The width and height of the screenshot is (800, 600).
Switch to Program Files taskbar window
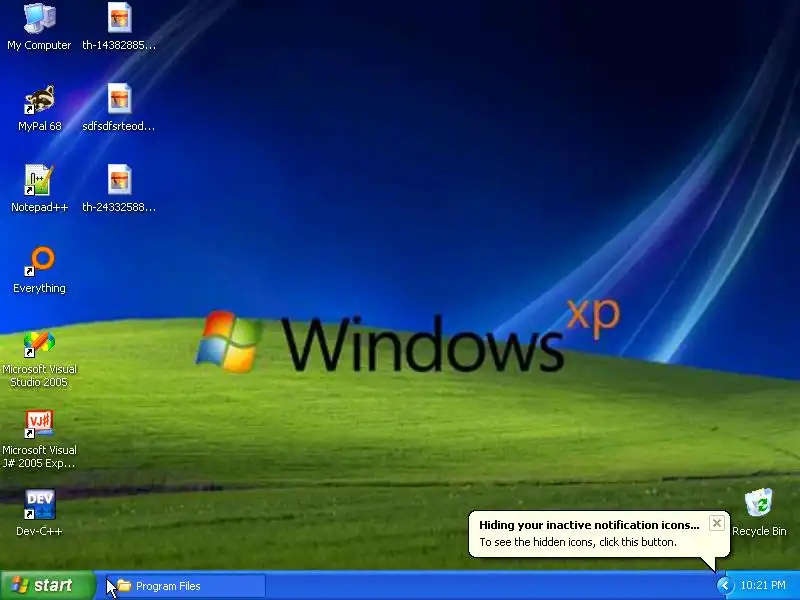186,586
